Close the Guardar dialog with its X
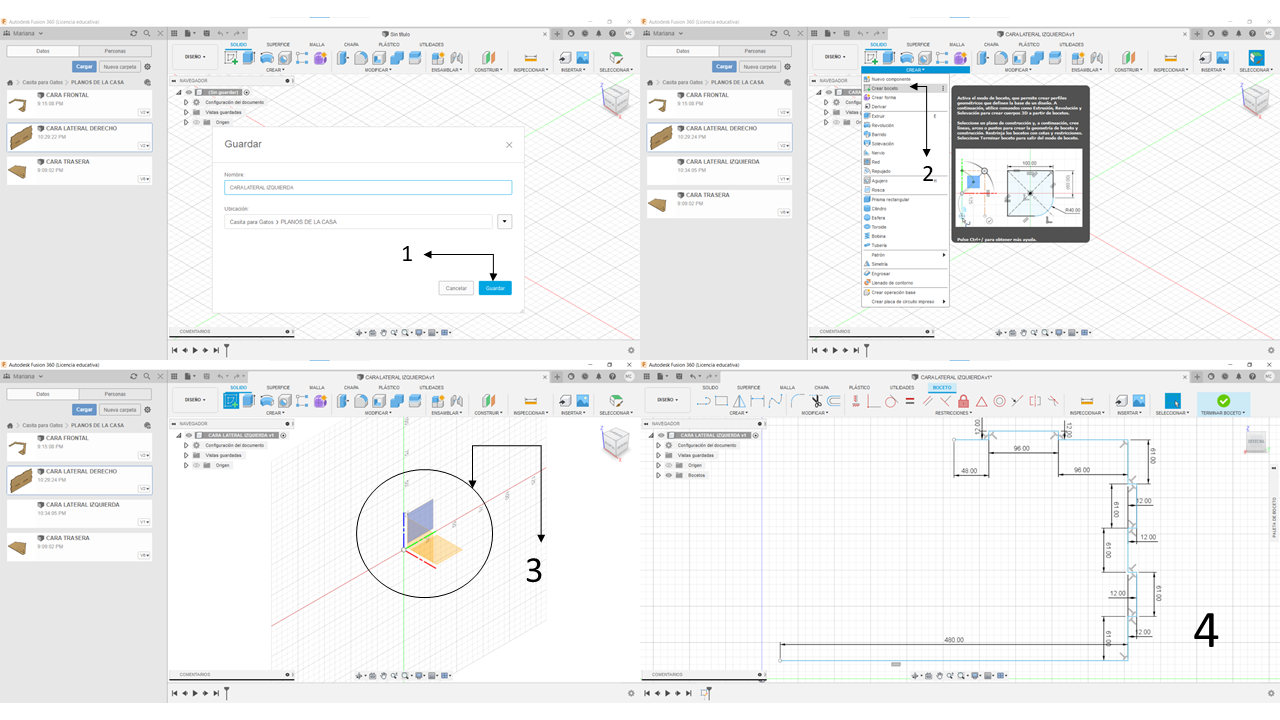This screenshot has width=1280, height=720. [x=509, y=144]
